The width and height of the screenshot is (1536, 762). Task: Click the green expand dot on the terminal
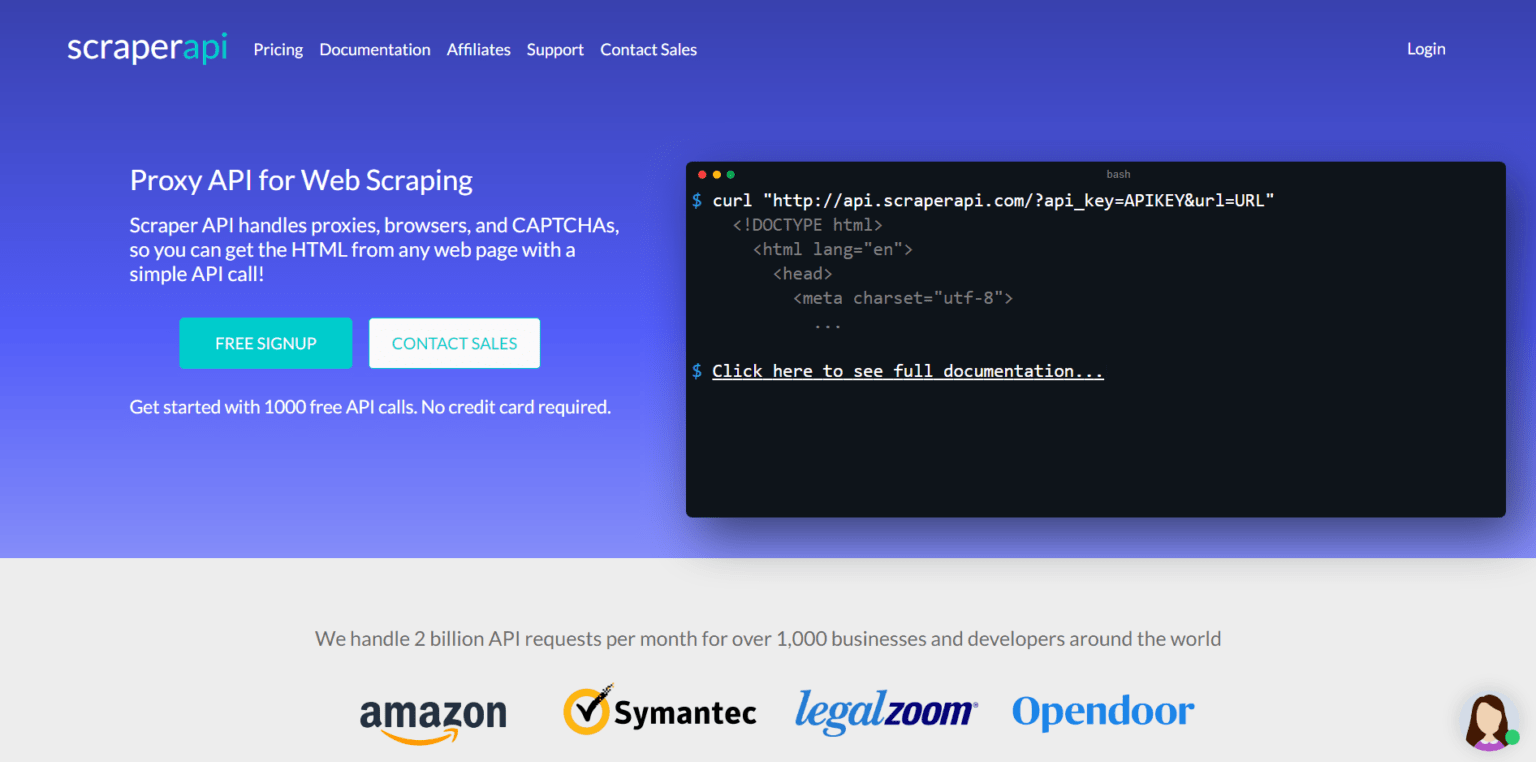(730, 173)
